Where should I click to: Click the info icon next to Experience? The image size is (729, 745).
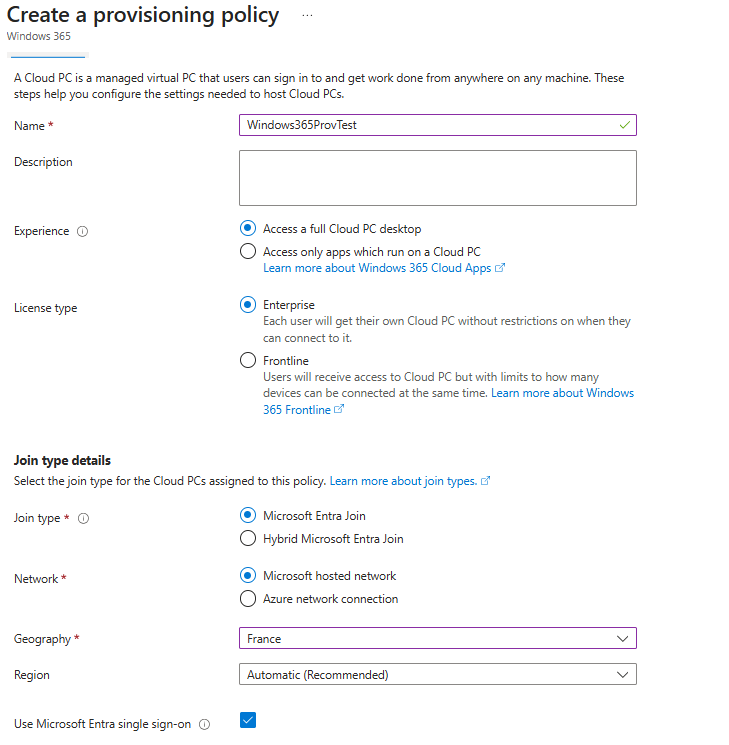83,231
